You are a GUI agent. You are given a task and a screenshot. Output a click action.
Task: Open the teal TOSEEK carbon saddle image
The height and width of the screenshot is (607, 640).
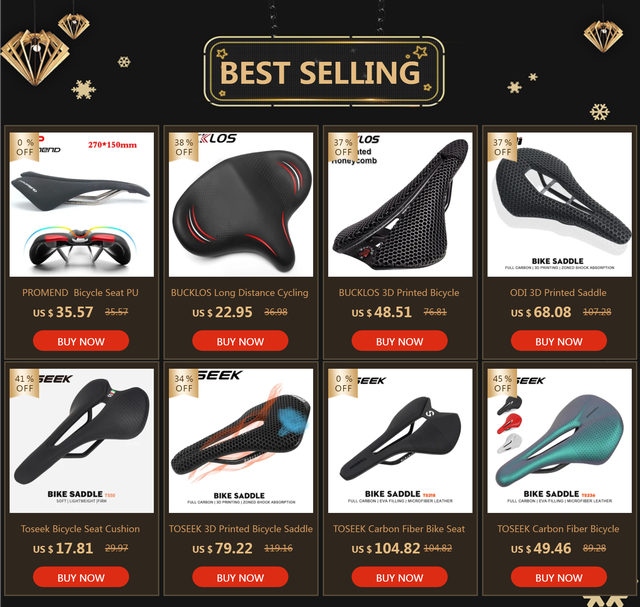tap(560, 441)
